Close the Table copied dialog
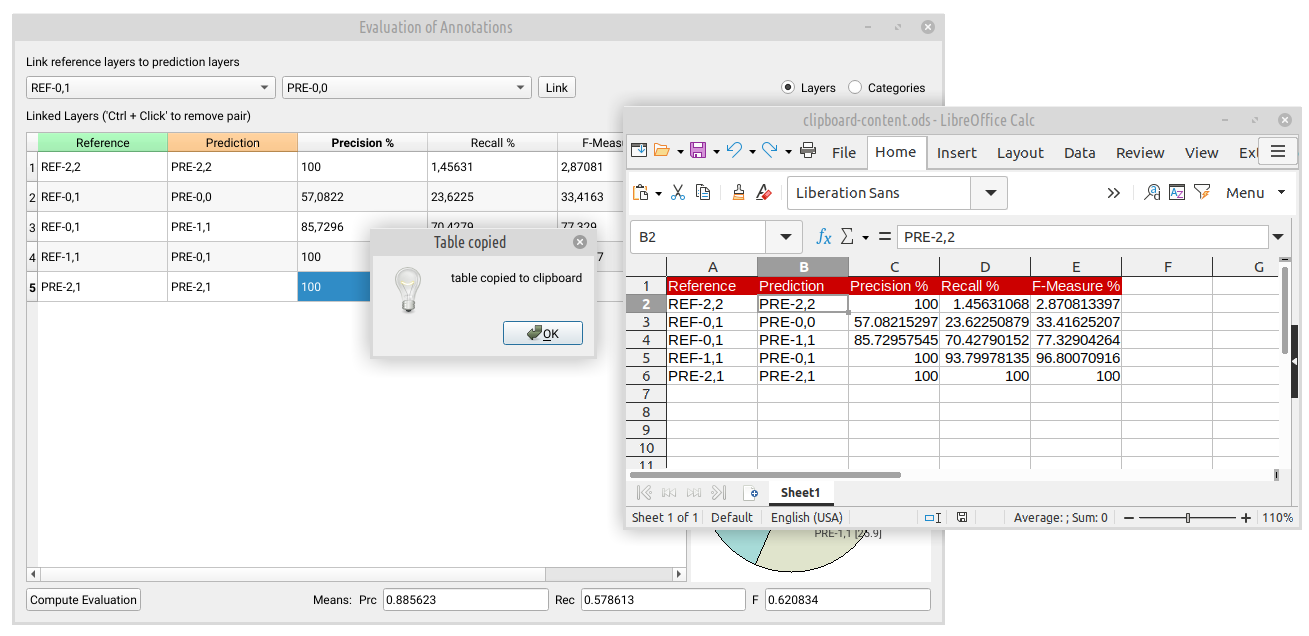Screen dimensions: 1309x636 click(x=580, y=242)
